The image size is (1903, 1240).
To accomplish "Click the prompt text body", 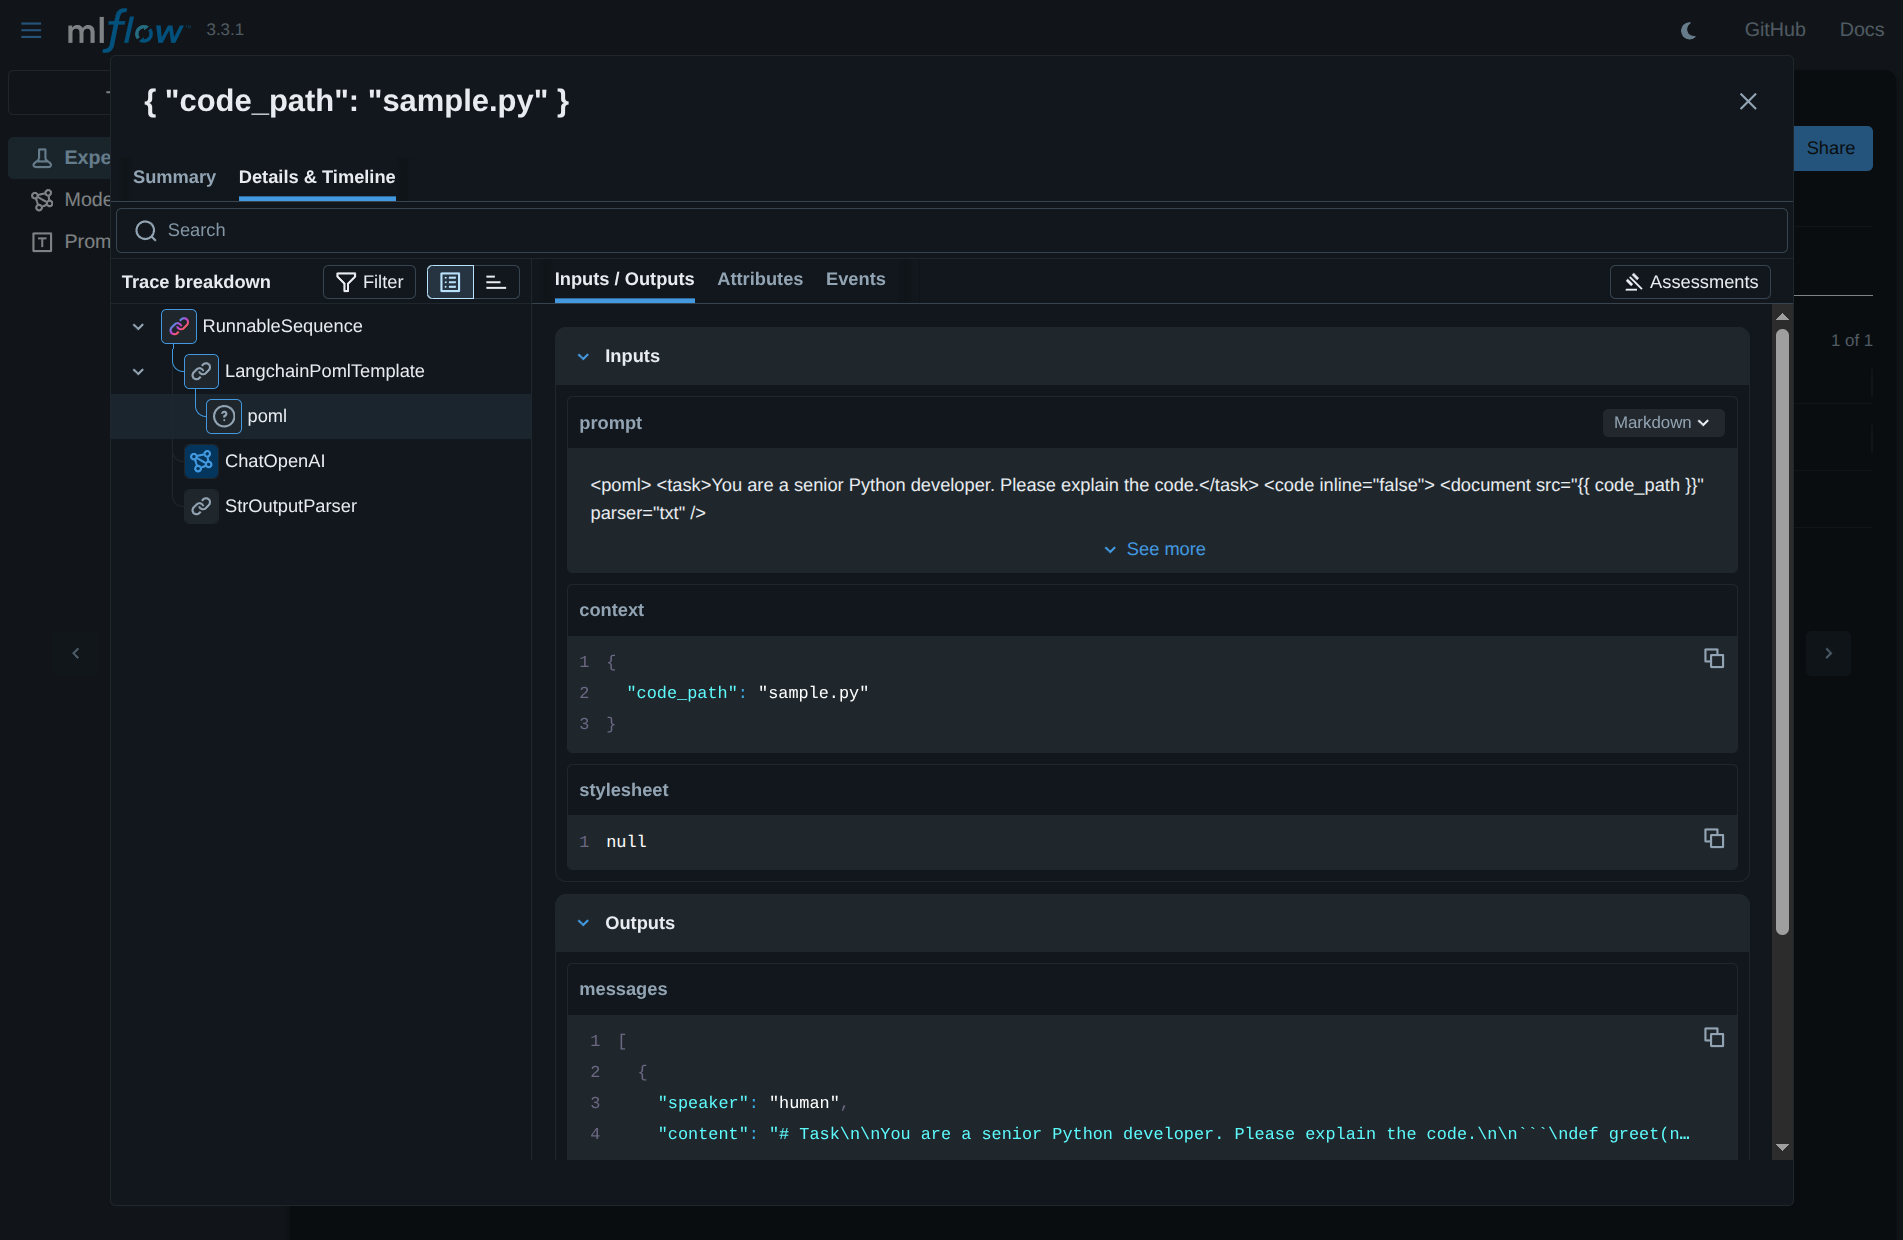I will [1147, 499].
